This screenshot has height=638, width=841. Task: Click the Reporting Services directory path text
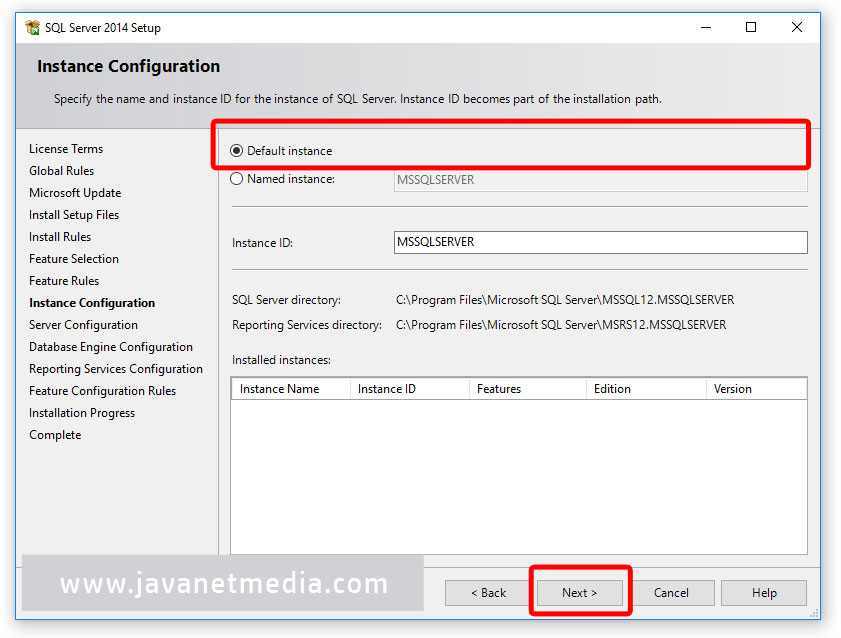tap(561, 324)
